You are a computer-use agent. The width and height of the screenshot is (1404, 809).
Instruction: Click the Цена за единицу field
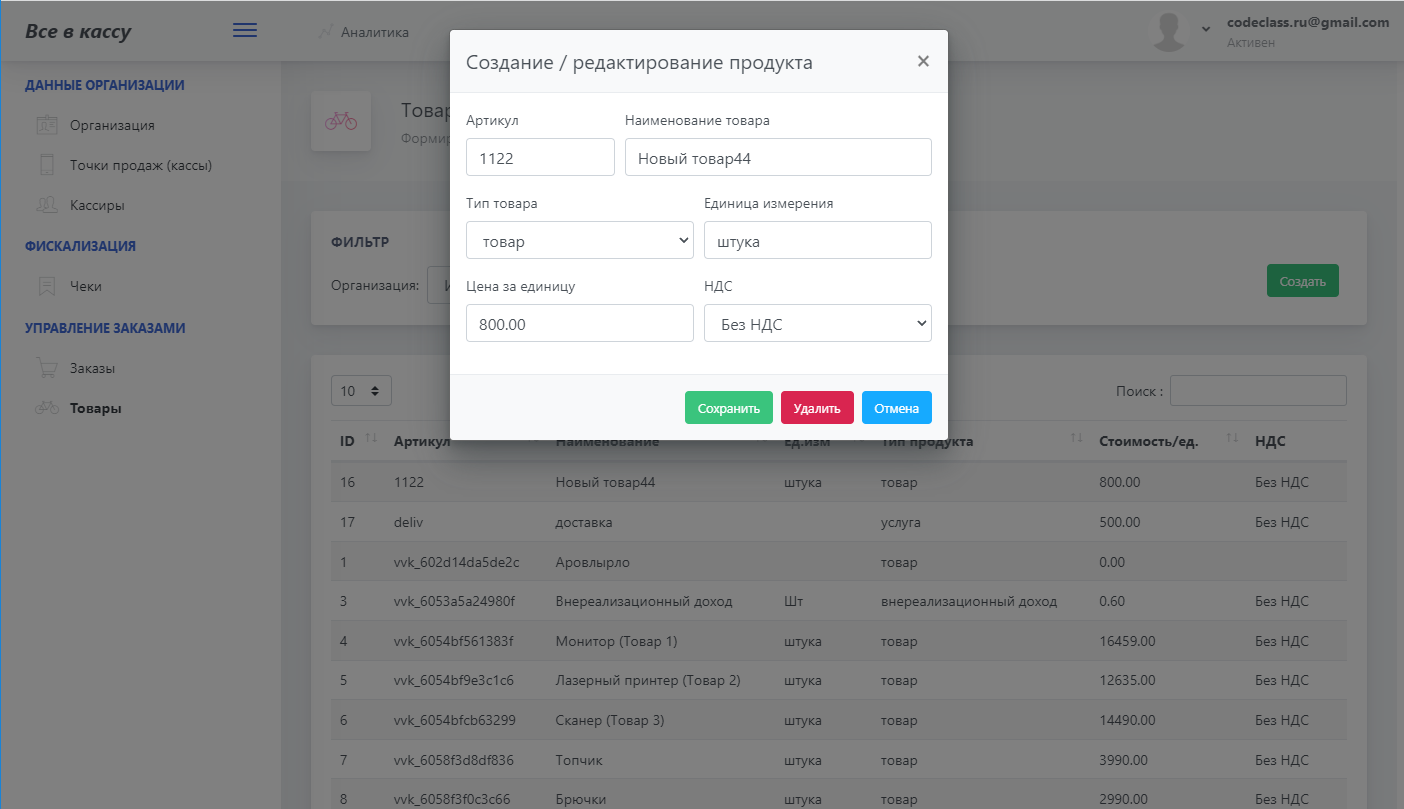(579, 323)
